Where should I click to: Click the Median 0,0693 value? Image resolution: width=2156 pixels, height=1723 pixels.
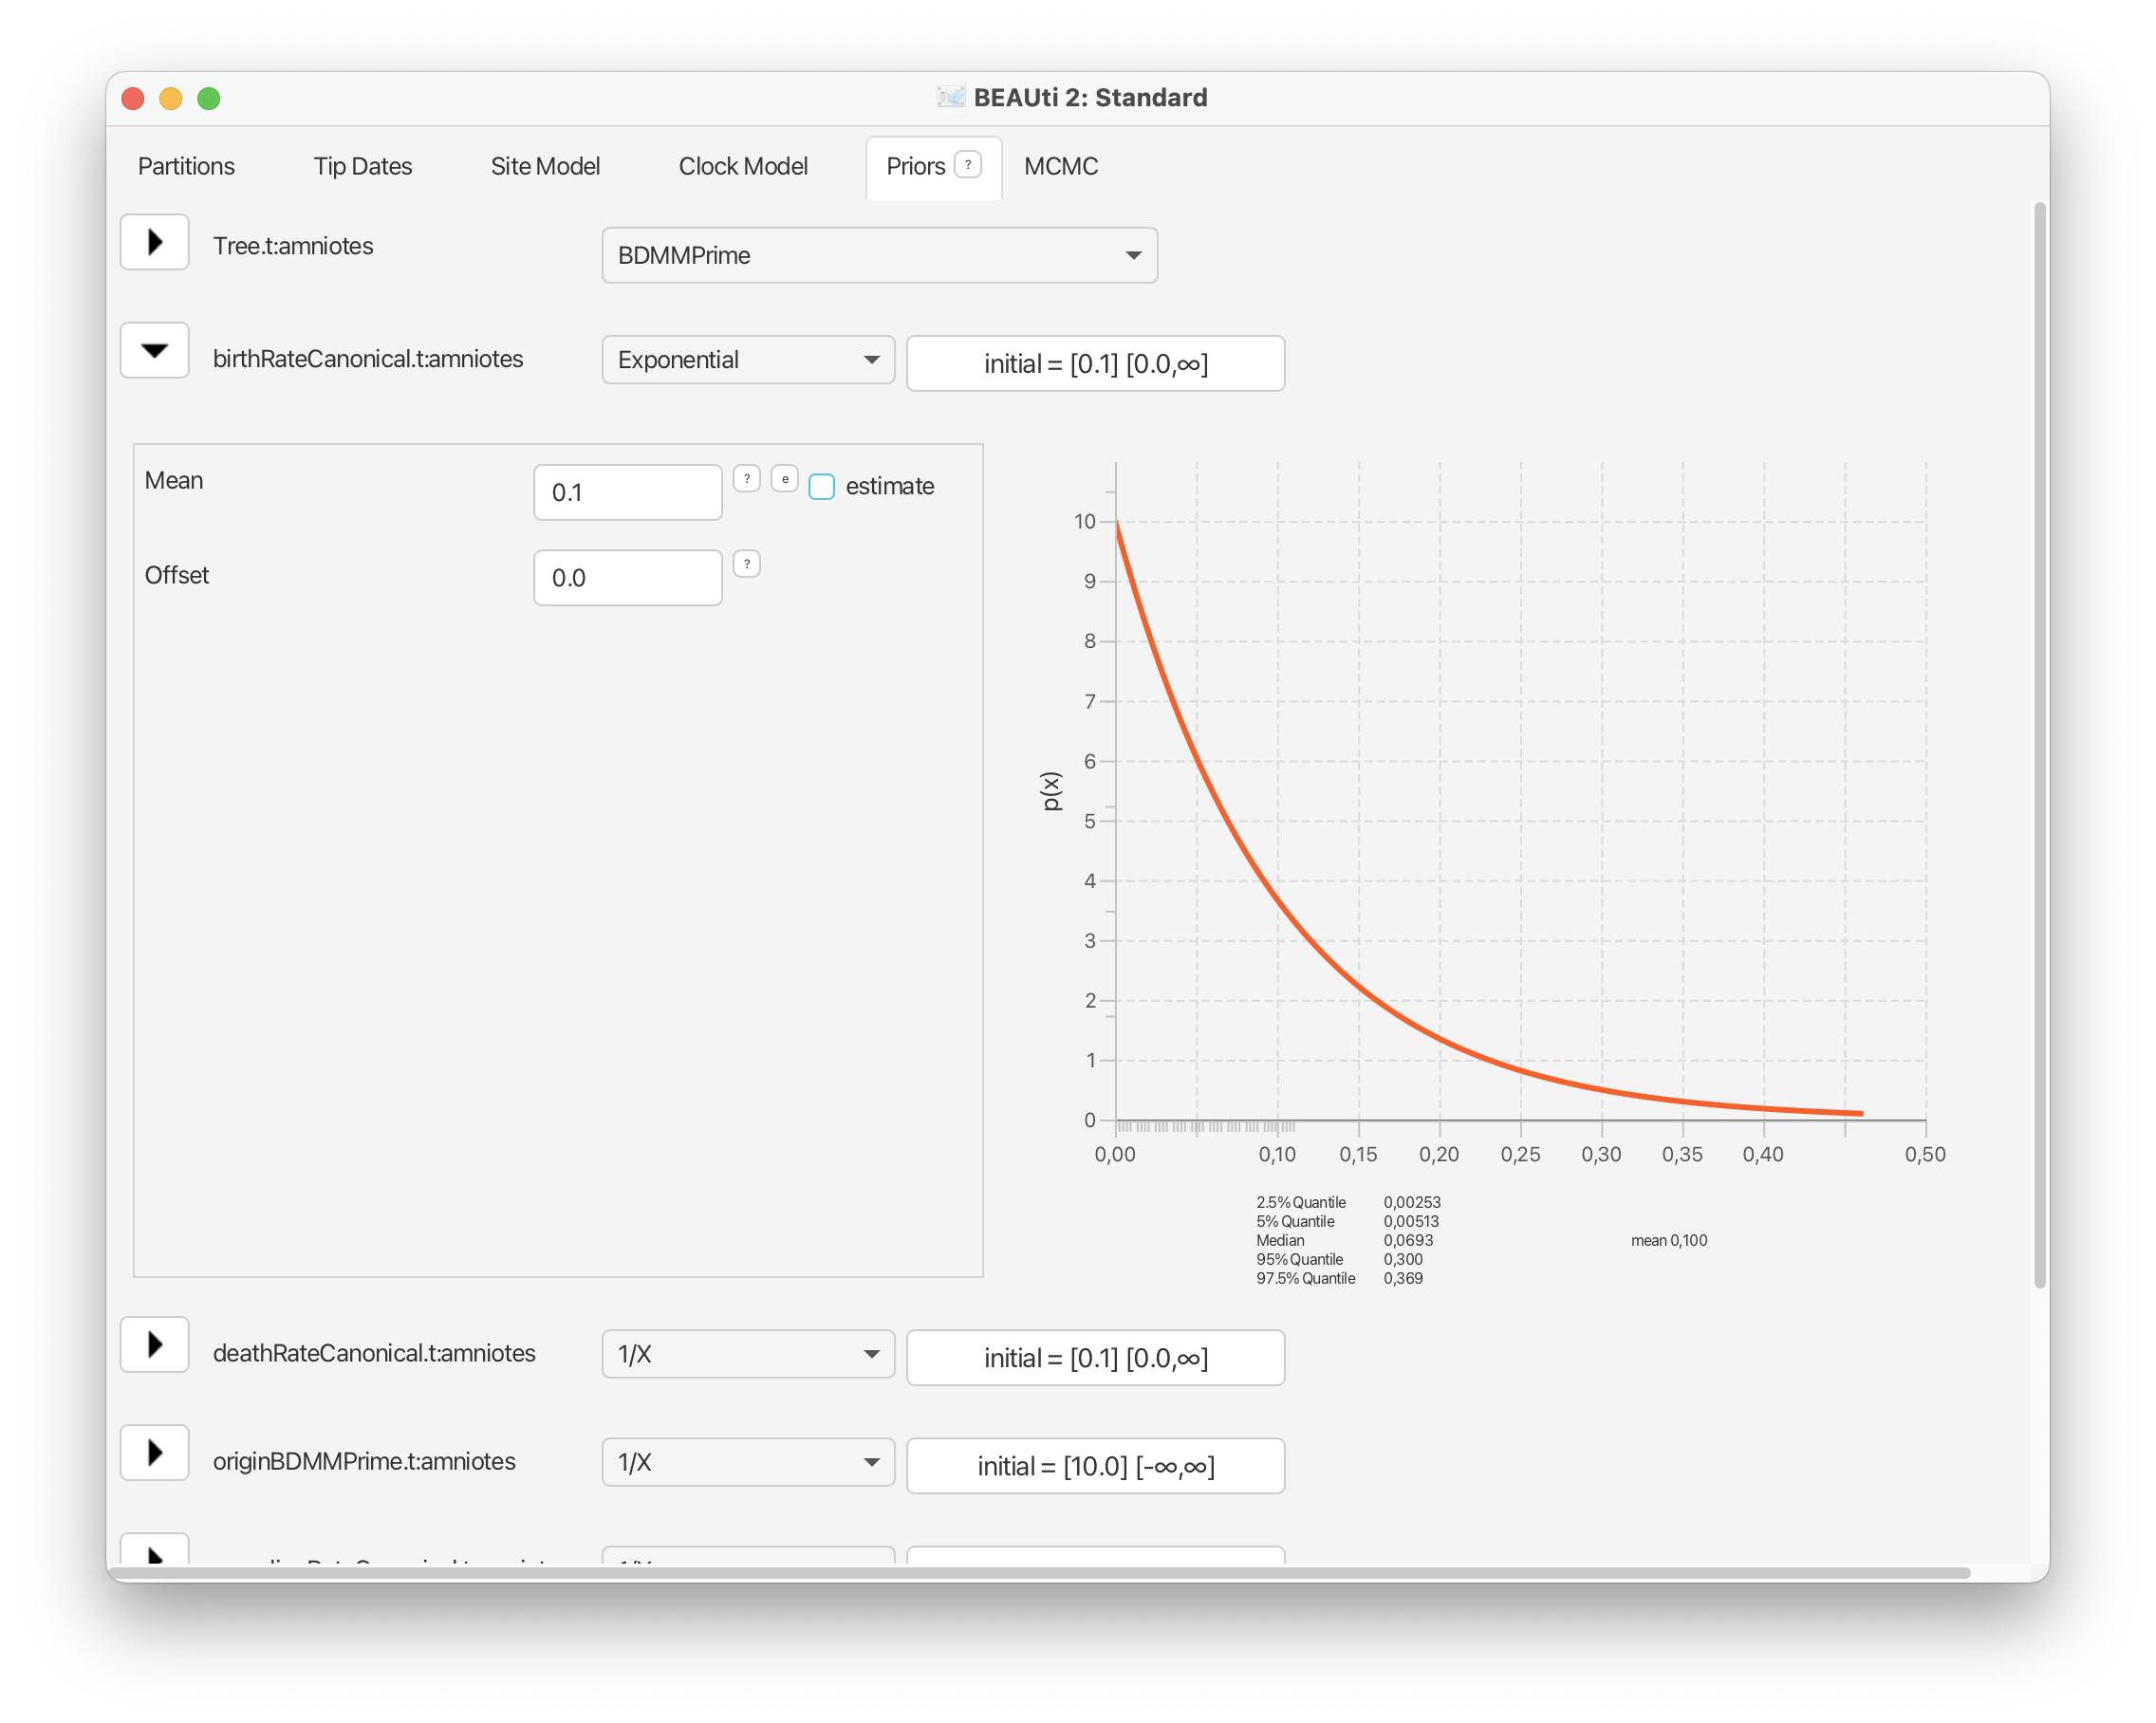[1407, 1240]
